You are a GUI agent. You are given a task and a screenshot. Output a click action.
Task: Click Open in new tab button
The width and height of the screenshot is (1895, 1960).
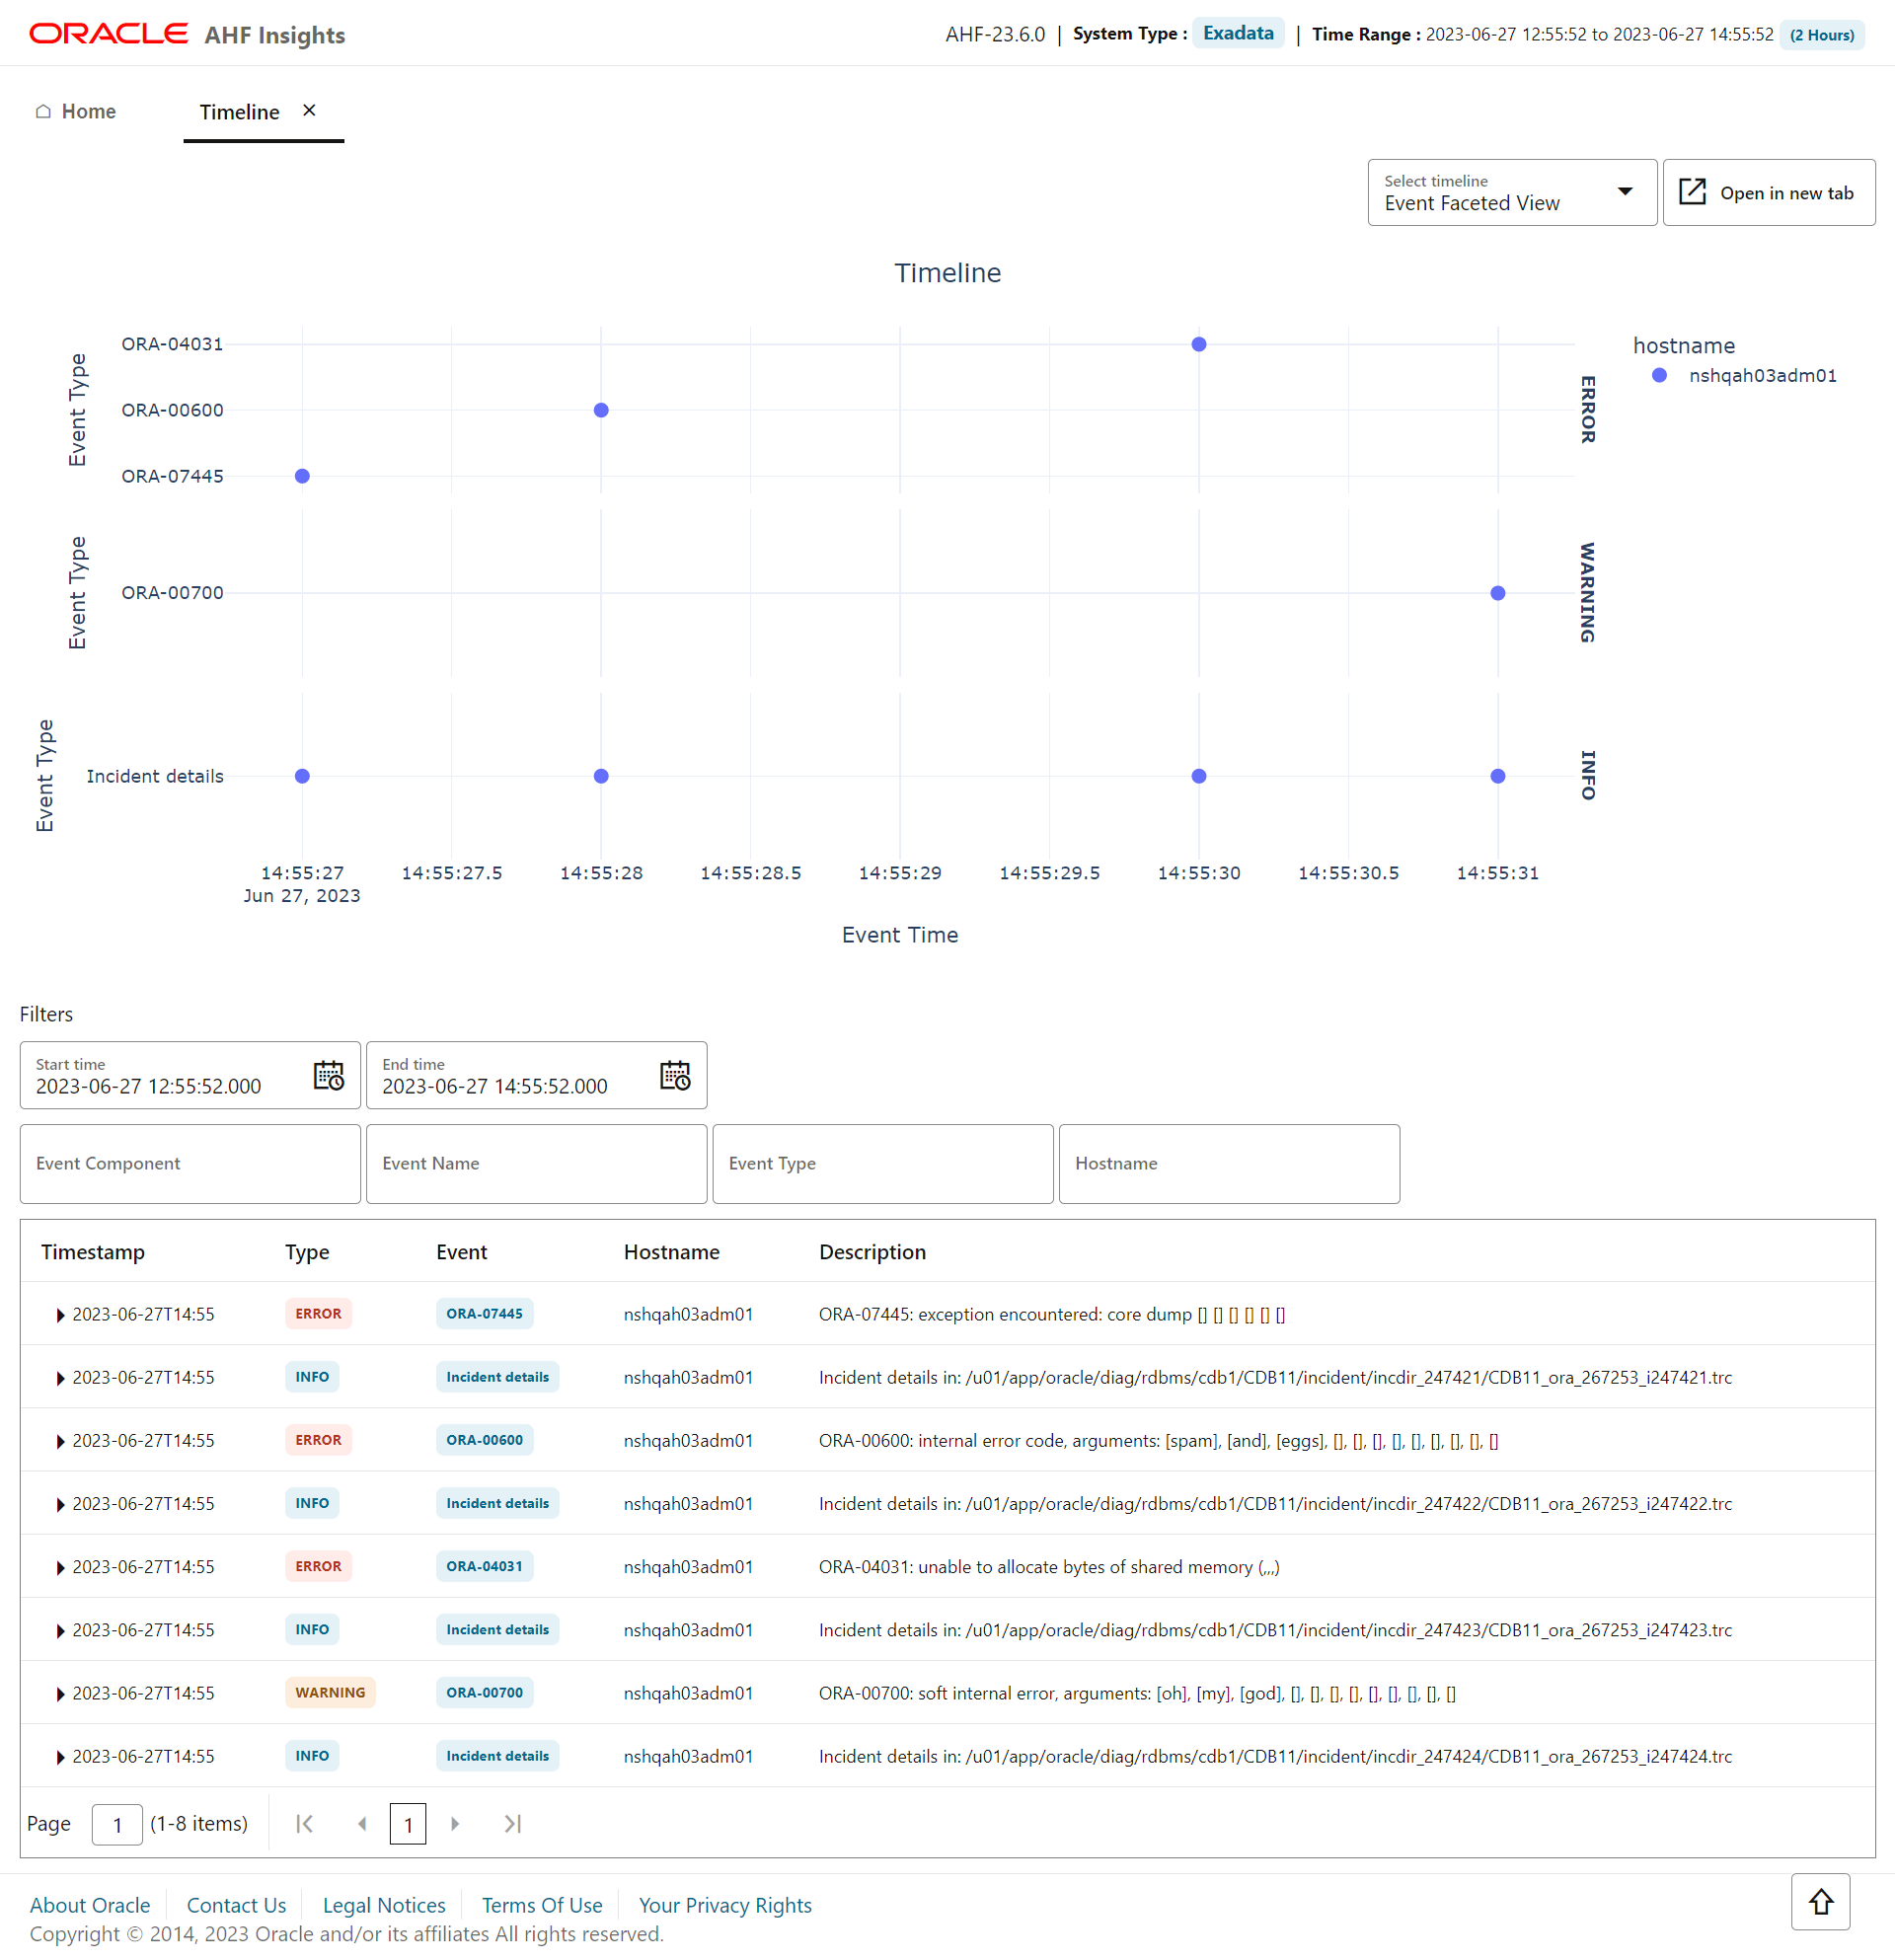(1768, 192)
